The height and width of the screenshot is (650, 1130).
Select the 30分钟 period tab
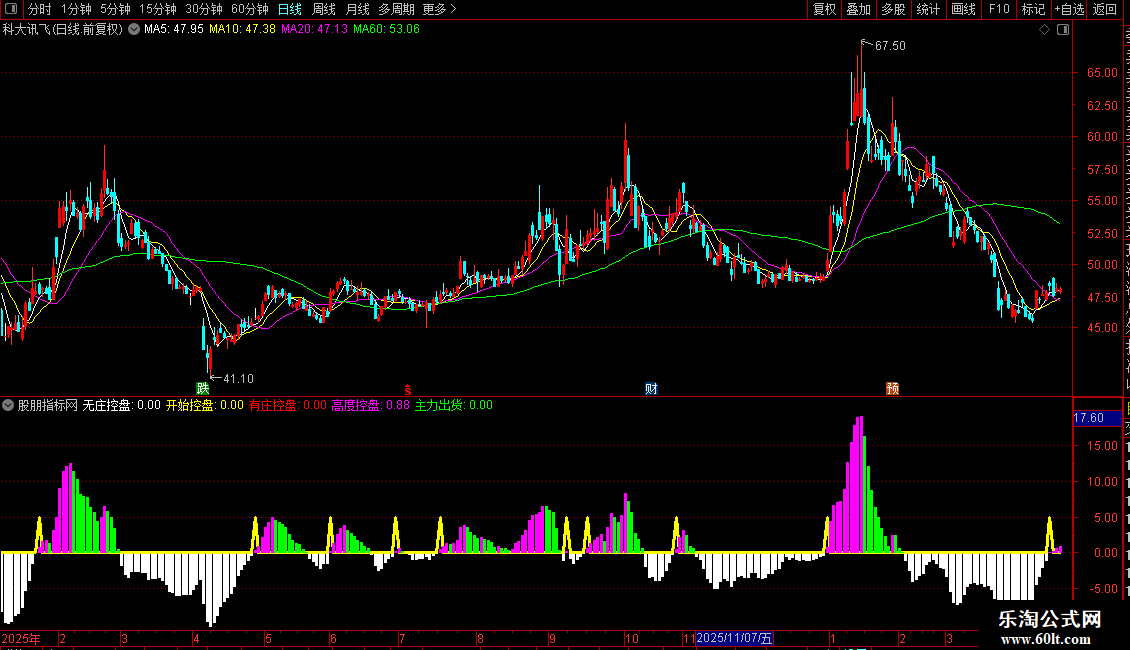tap(204, 9)
